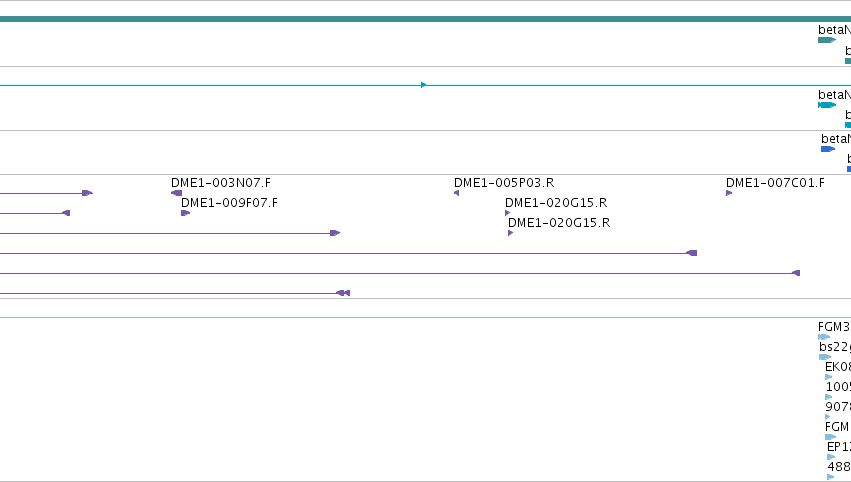
Task: Click the purple arrowhead left of the lower DME1-020G15.R glyph
Action: coord(335,233)
